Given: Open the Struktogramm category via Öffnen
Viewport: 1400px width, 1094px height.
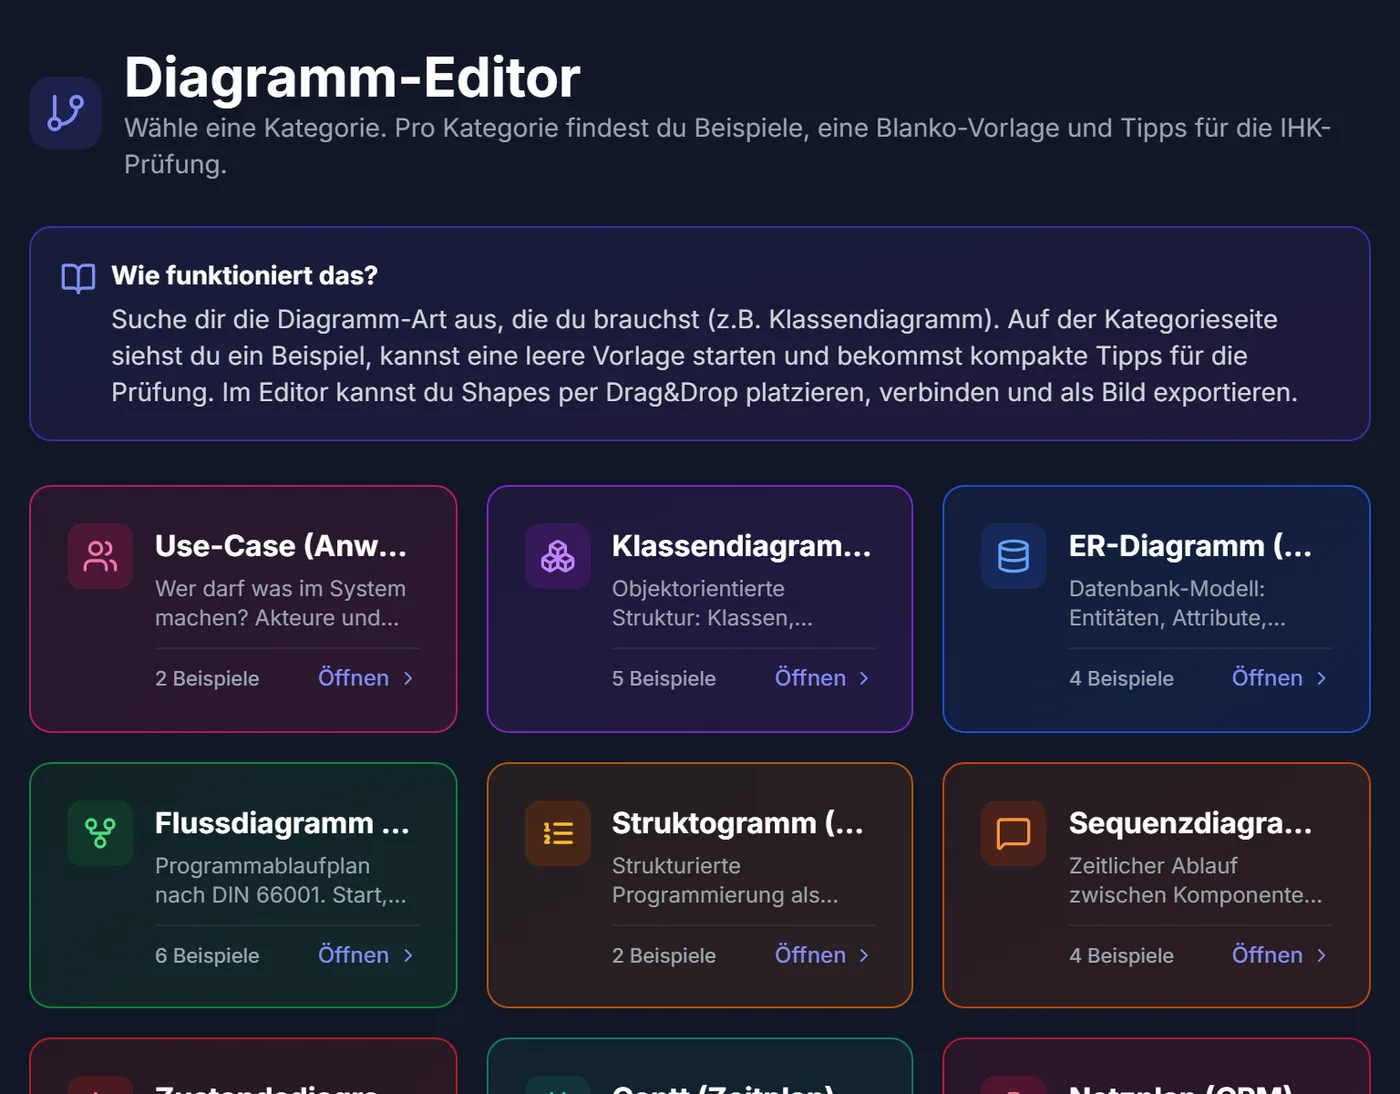Looking at the screenshot, I should point(823,955).
